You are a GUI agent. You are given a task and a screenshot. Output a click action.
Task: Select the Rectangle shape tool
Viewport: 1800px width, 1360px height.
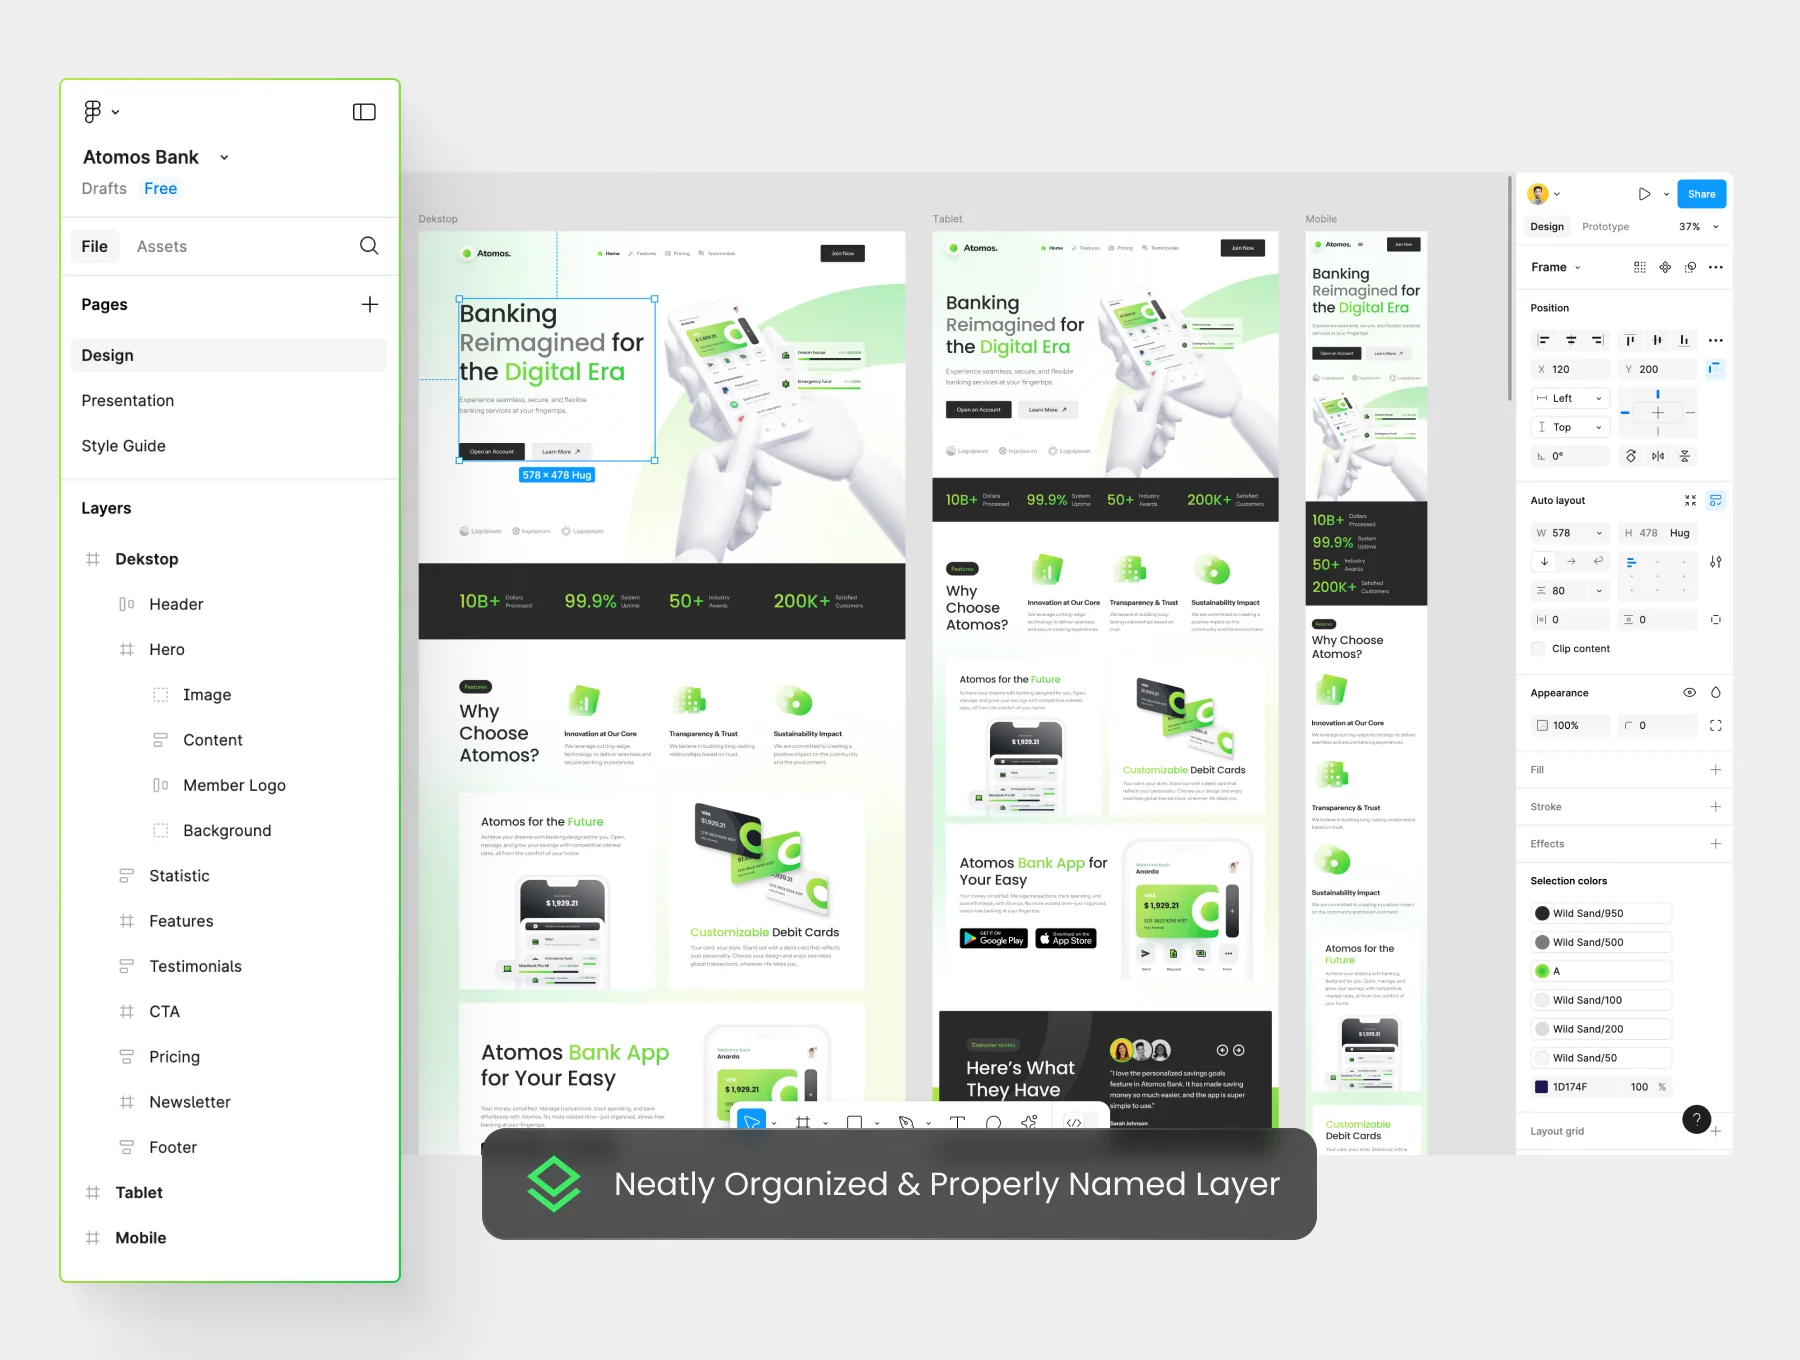pos(854,1122)
